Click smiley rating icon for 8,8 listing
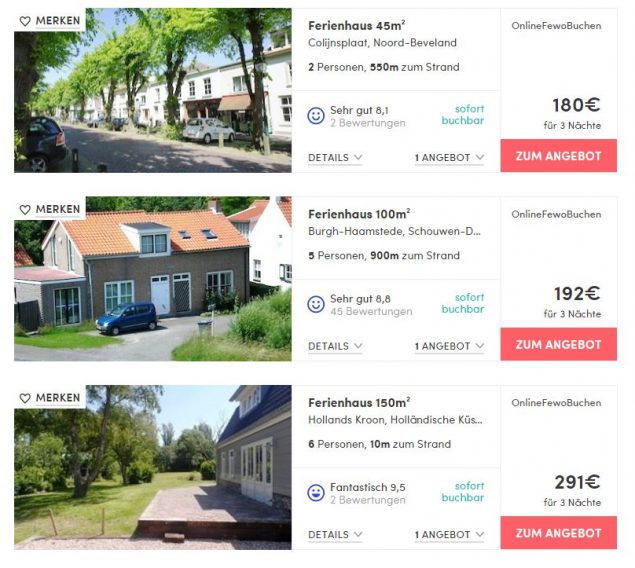 coord(316,304)
